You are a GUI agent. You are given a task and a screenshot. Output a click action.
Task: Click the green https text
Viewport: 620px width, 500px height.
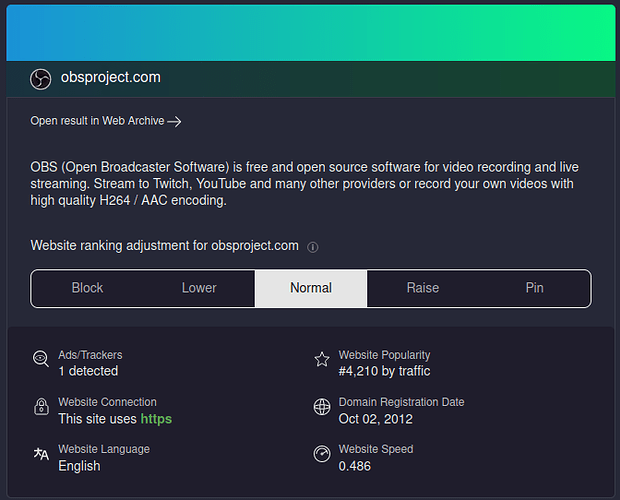pyautogui.click(x=156, y=419)
